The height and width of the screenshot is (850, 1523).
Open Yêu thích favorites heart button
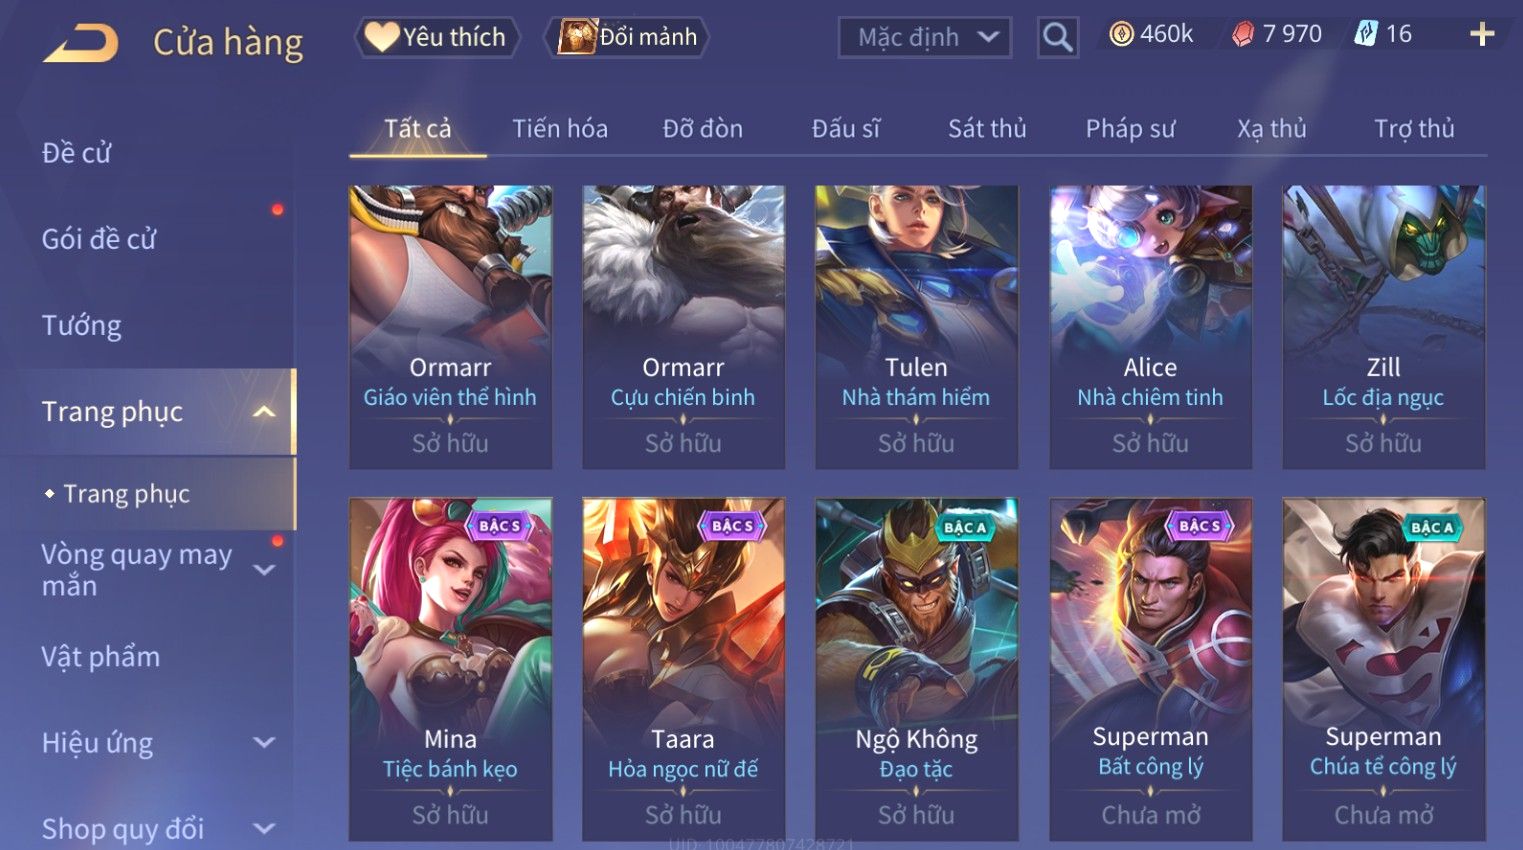point(437,37)
